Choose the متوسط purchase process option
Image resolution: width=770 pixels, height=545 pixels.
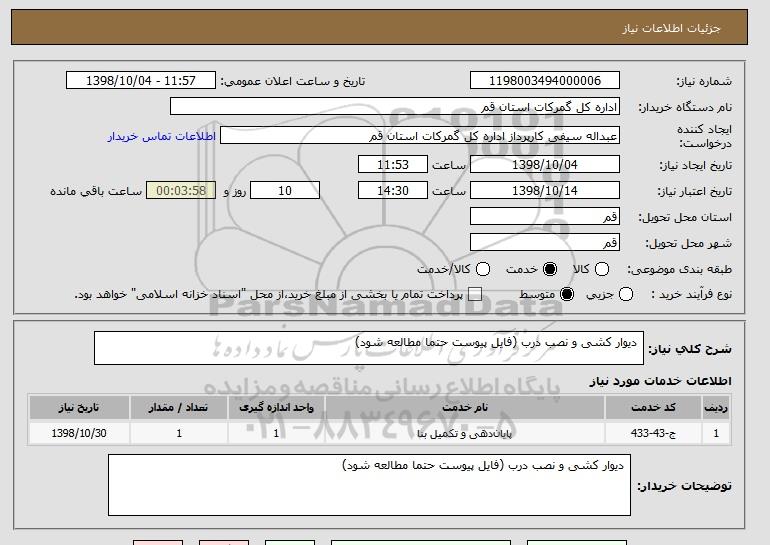tap(567, 294)
